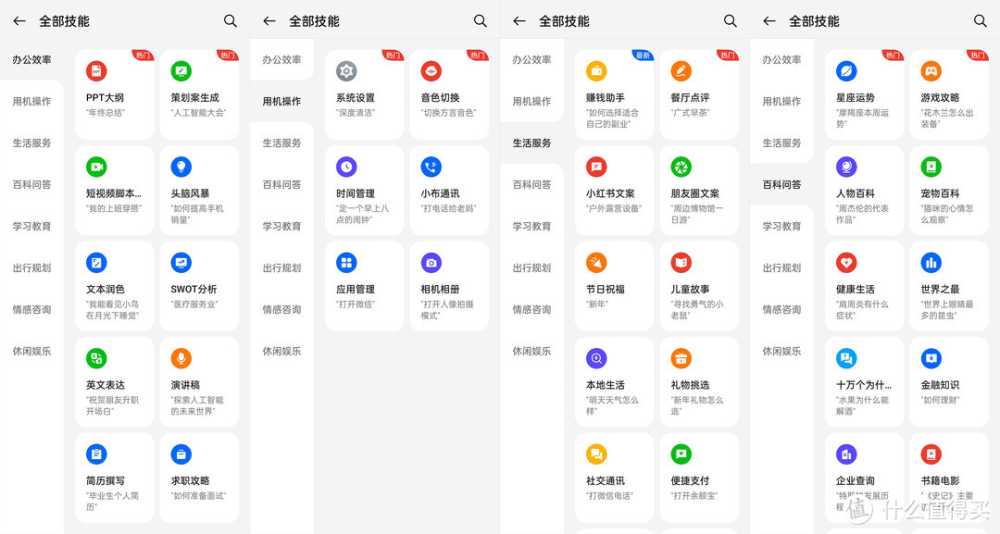Open the 相机相册 camera icon
Viewport: 1000px width, 534px height.
[431, 263]
